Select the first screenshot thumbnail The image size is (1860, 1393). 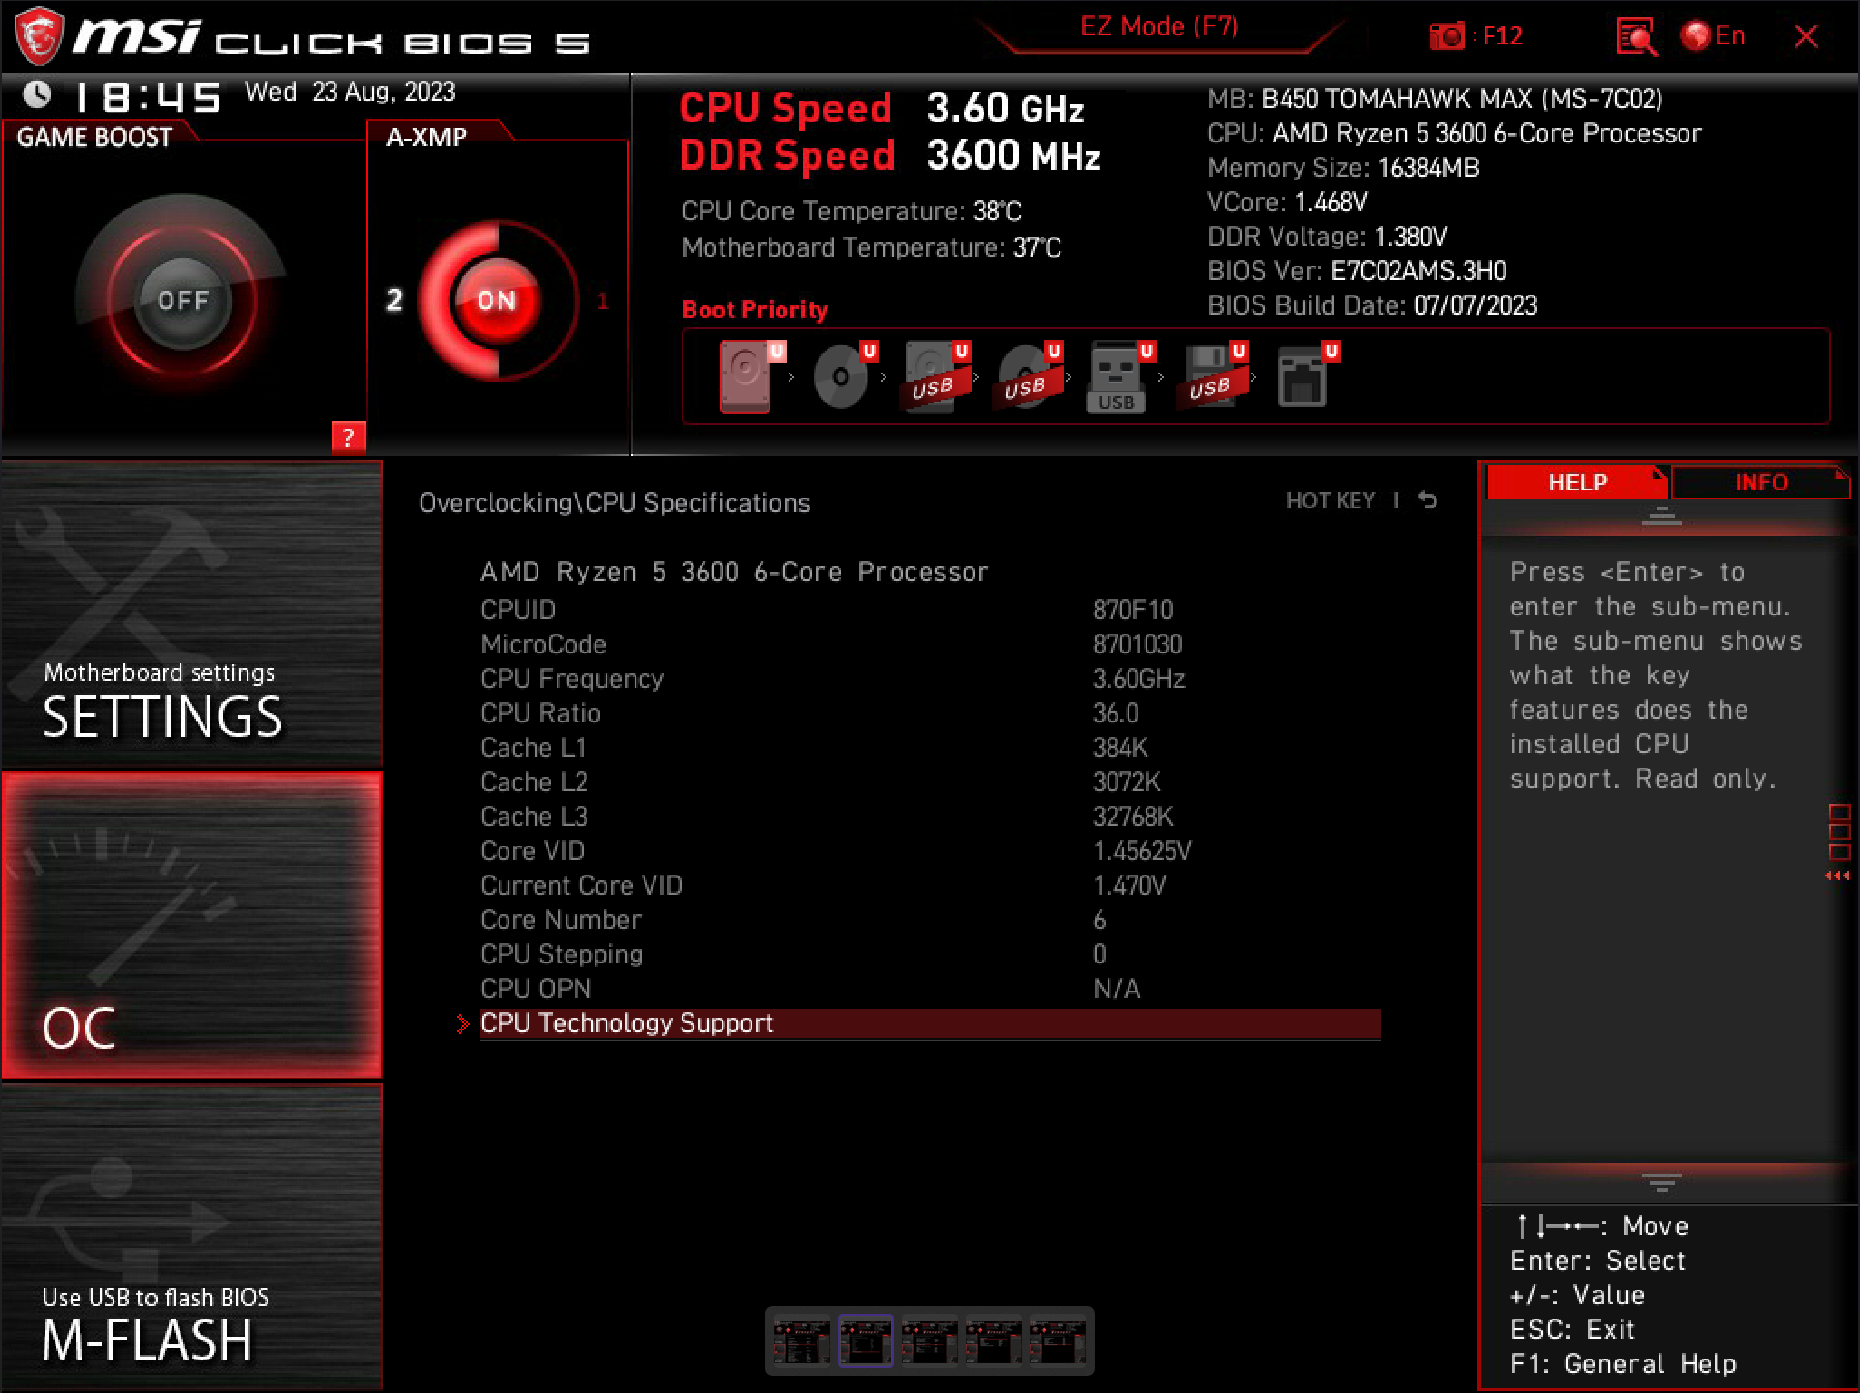pyautogui.click(x=802, y=1341)
